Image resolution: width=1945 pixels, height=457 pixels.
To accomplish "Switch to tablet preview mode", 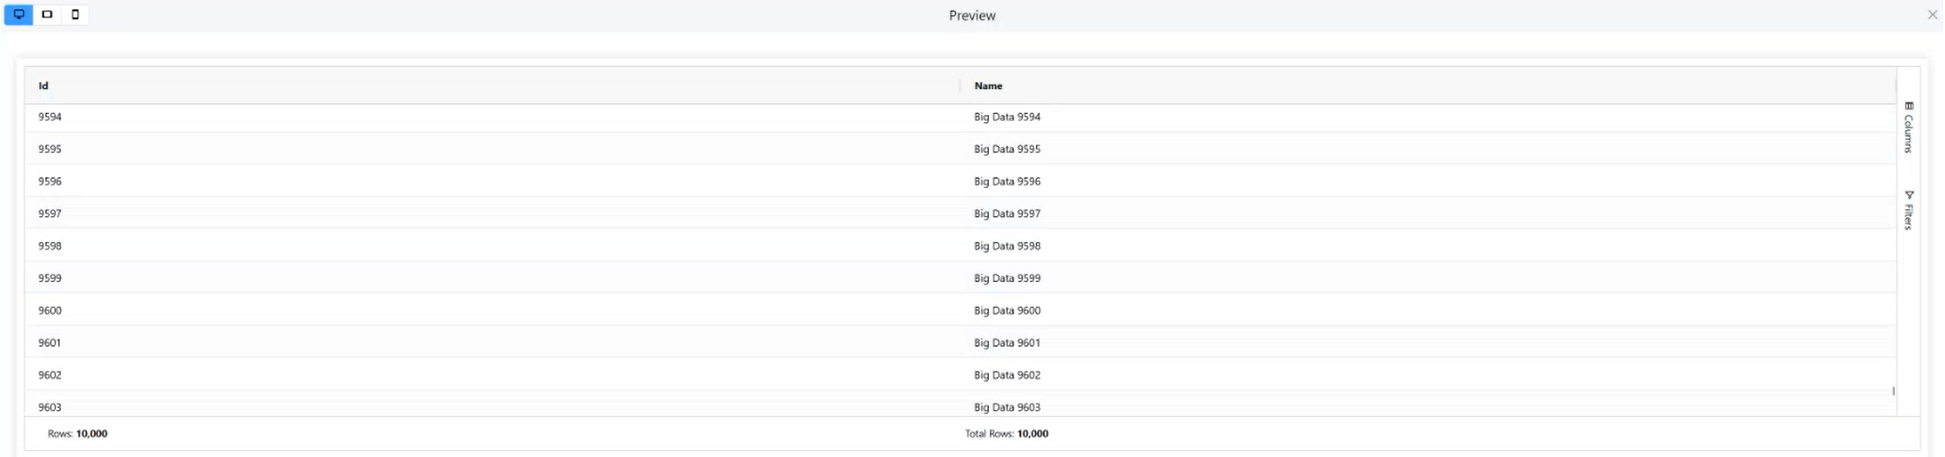I will tap(47, 15).
